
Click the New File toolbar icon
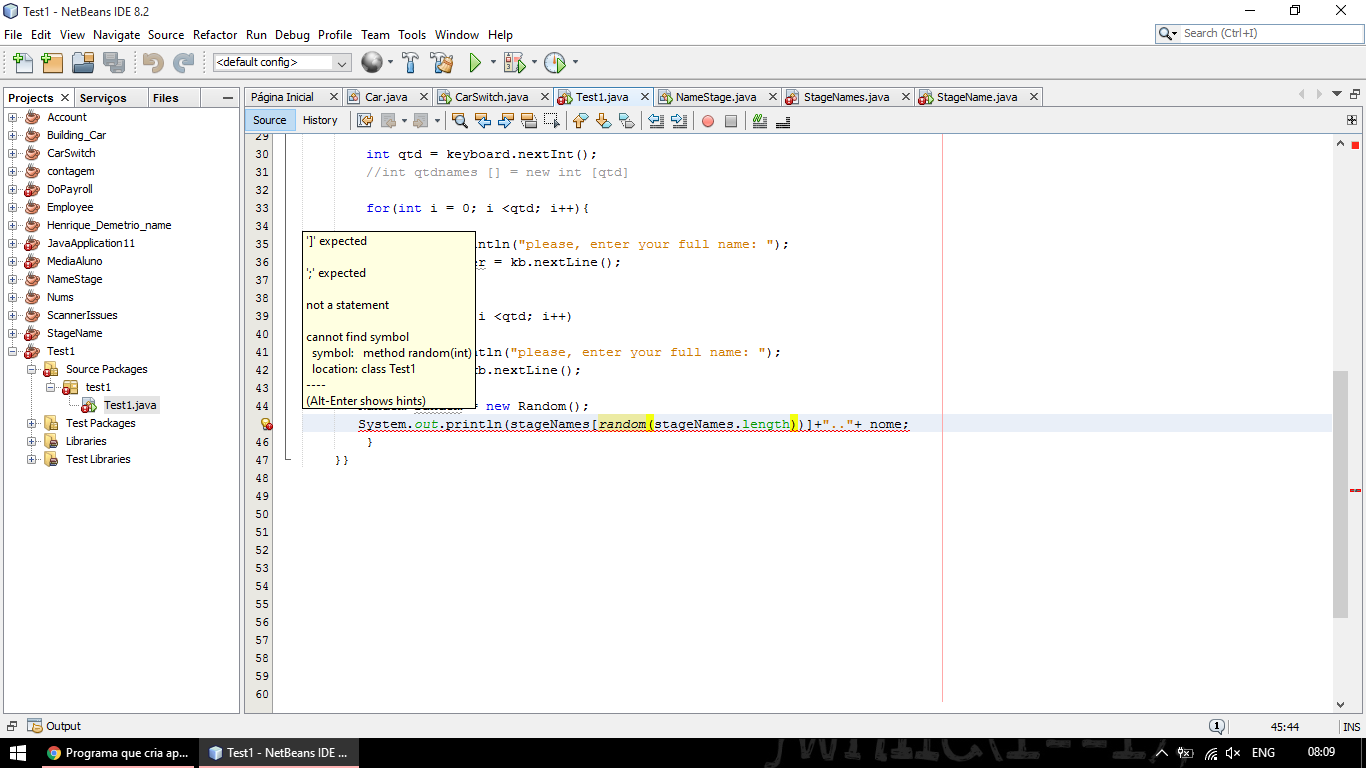point(22,63)
